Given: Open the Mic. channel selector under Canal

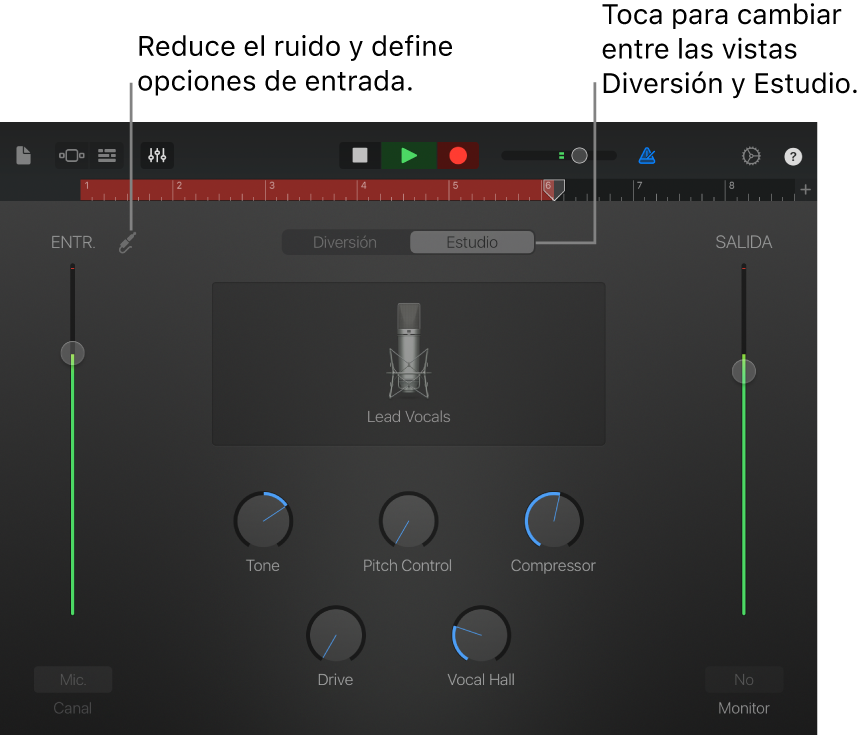Looking at the screenshot, I should (x=72, y=679).
